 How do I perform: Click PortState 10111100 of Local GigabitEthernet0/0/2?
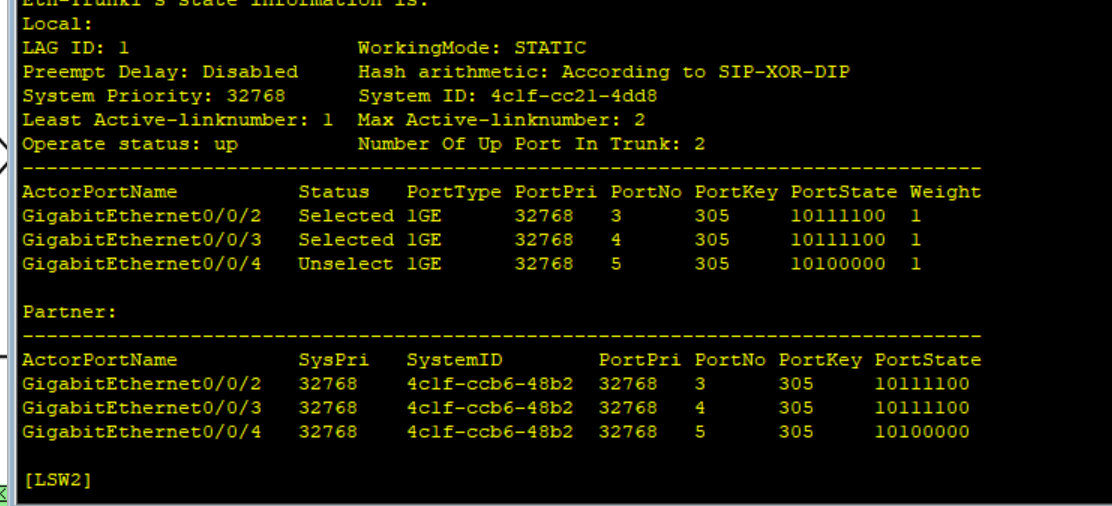[x=838, y=216]
